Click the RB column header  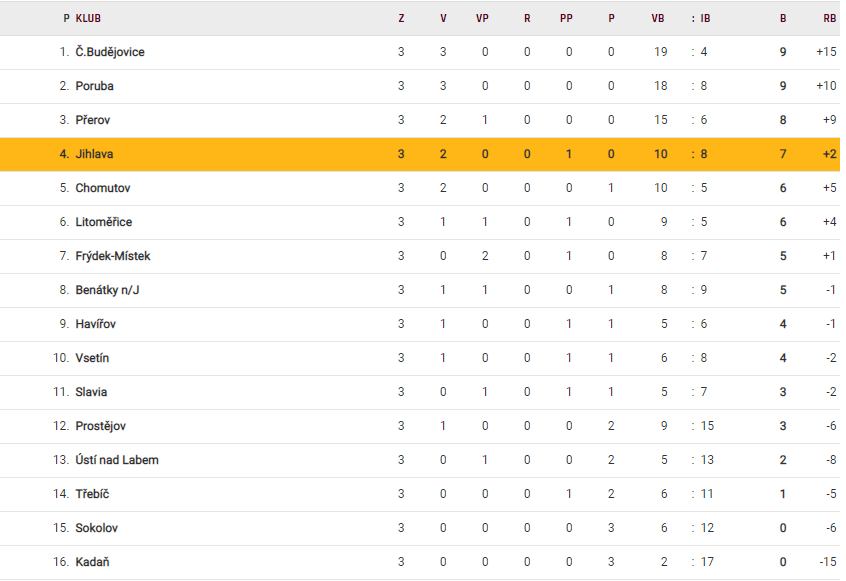point(829,18)
